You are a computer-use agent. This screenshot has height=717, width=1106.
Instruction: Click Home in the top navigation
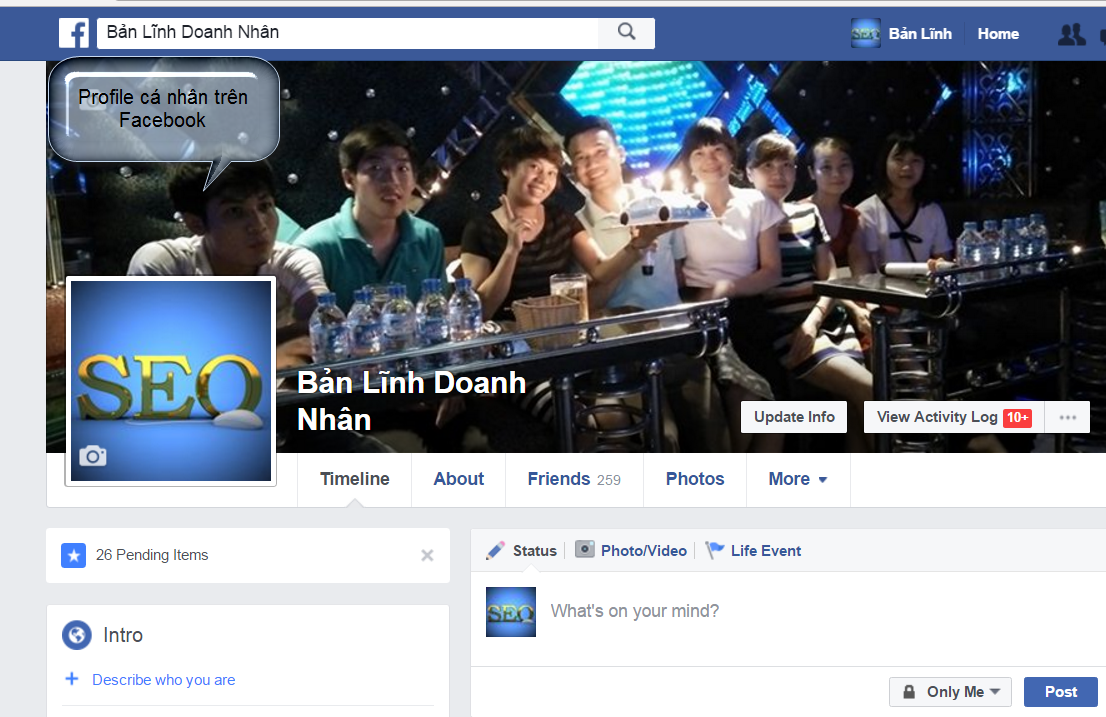998,34
